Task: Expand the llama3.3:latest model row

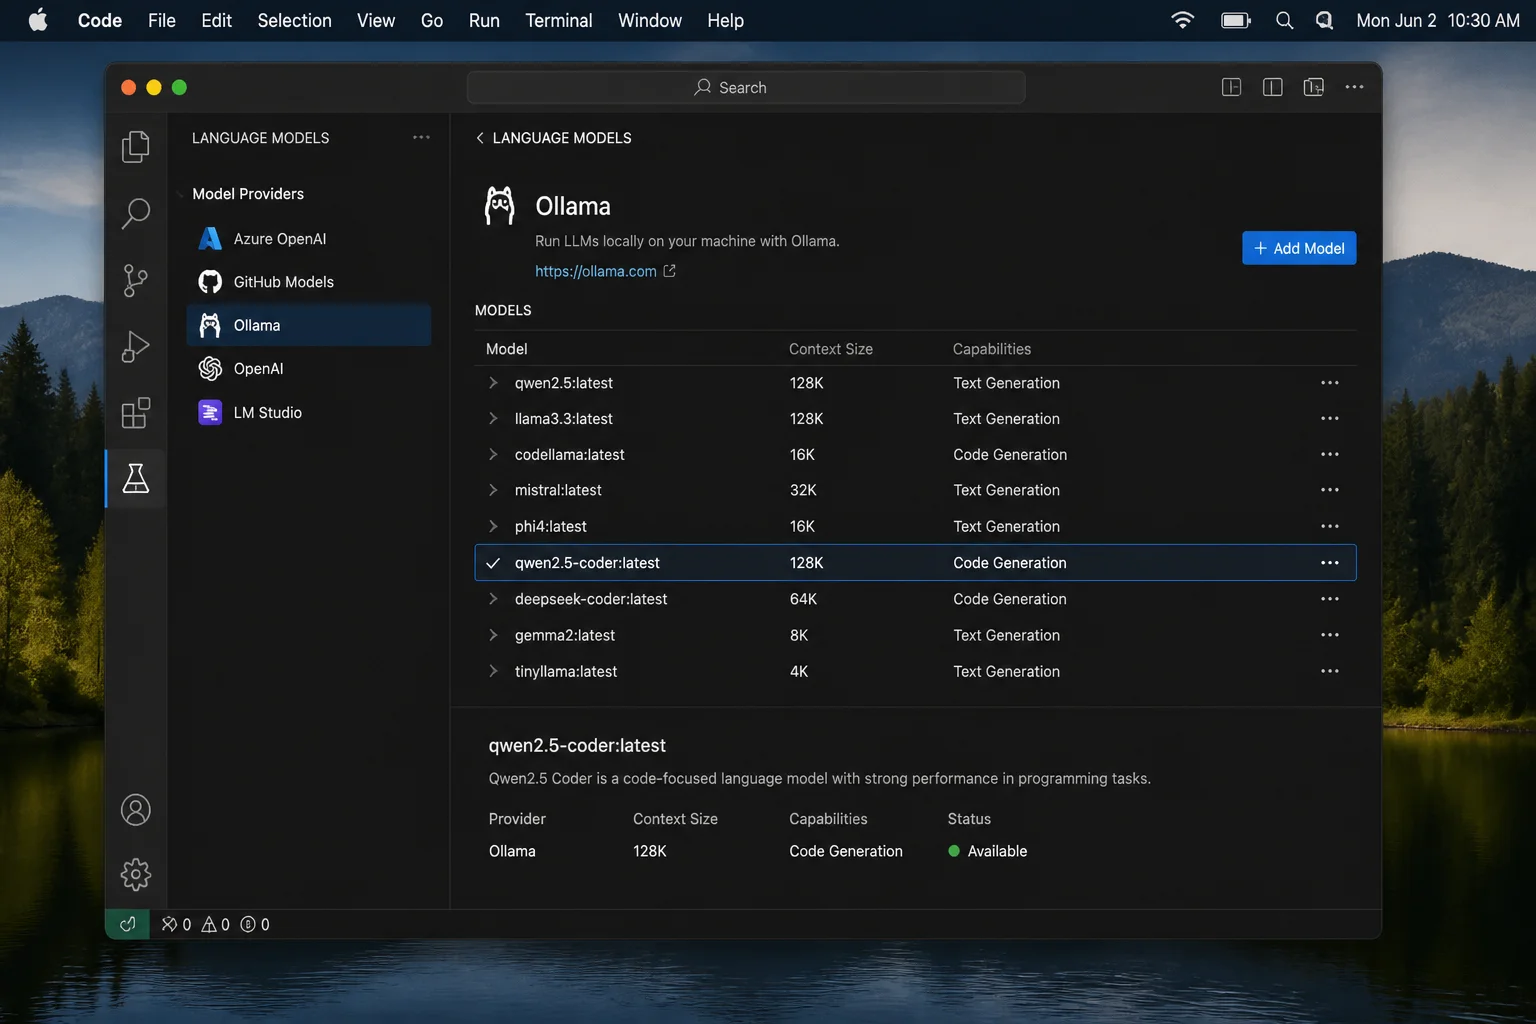Action: coord(493,419)
